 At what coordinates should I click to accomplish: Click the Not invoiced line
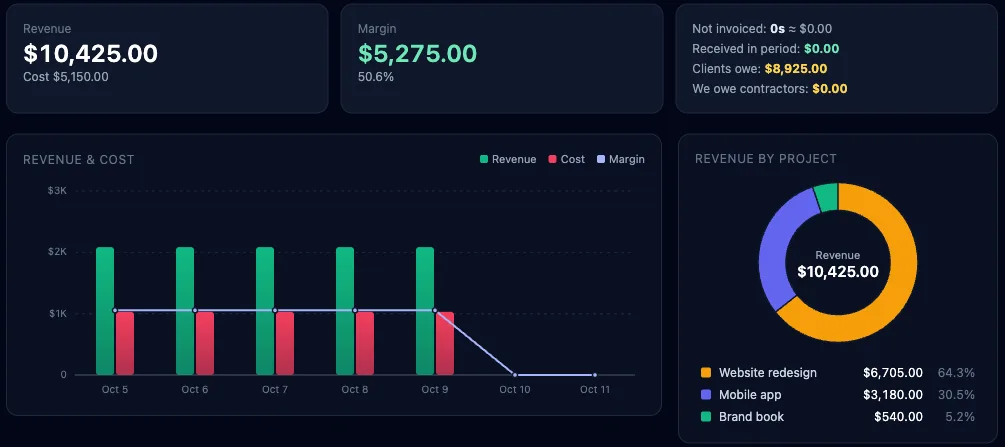(x=762, y=29)
